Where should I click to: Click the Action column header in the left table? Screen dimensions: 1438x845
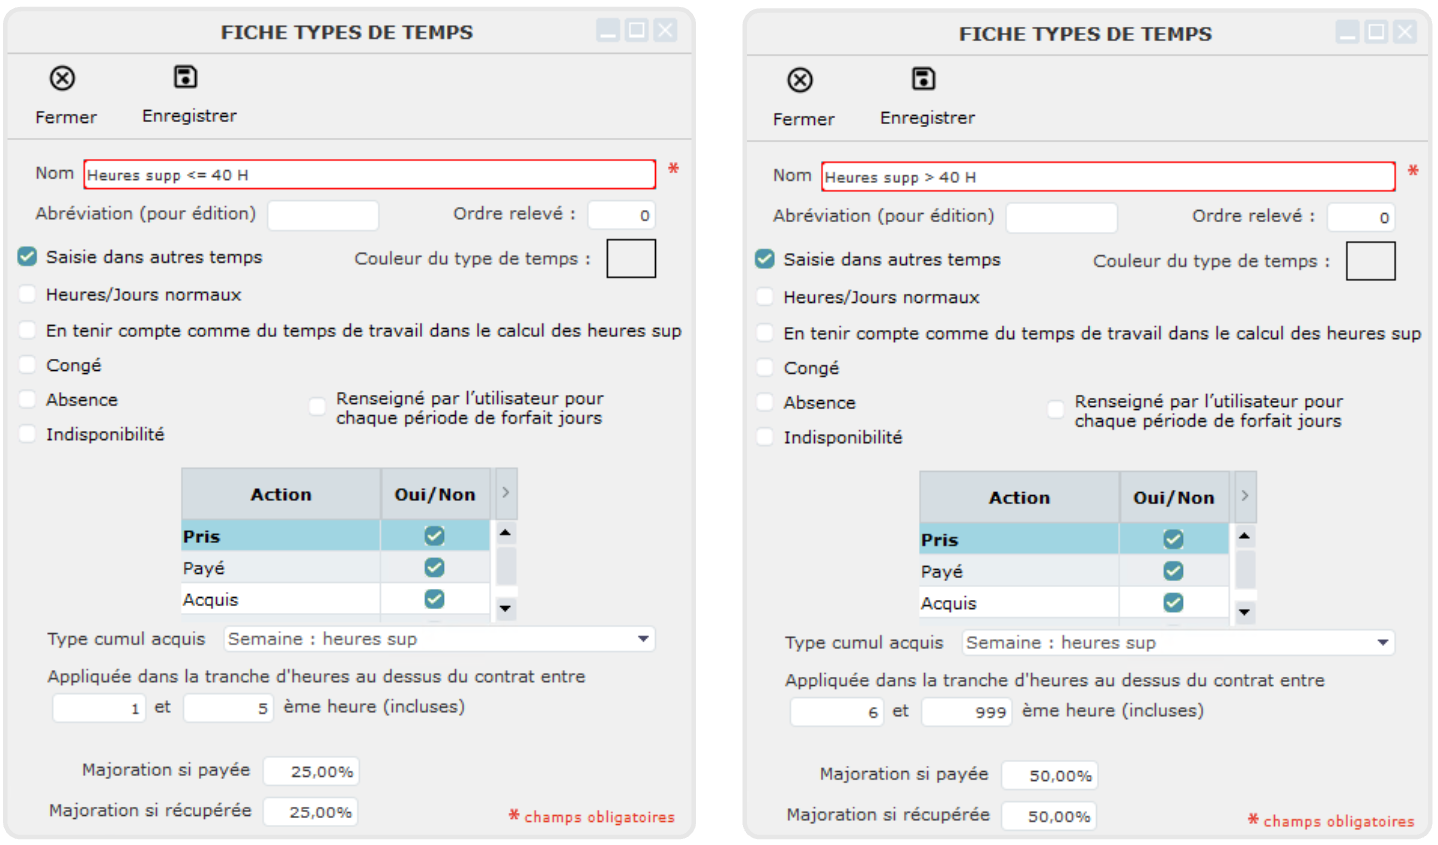coord(281,495)
